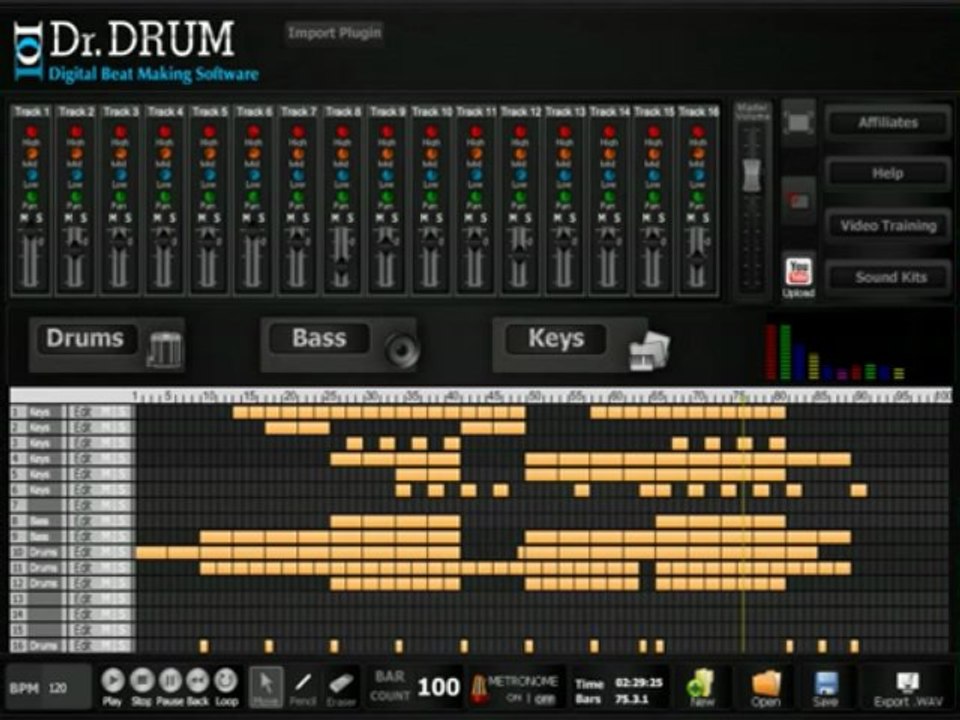This screenshot has height=720, width=960.
Task: Click Track 3 blue Low knob
Action: coord(120,176)
